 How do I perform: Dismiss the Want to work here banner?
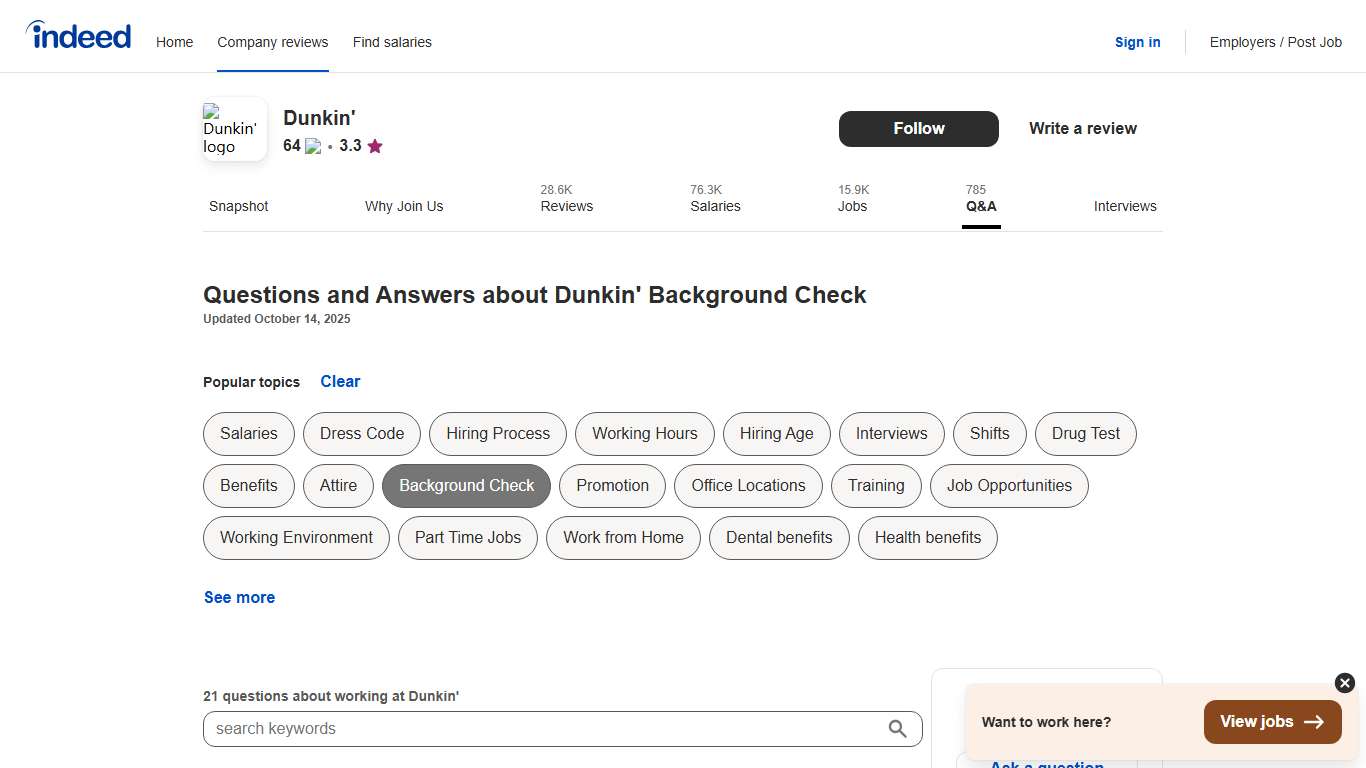click(1343, 683)
